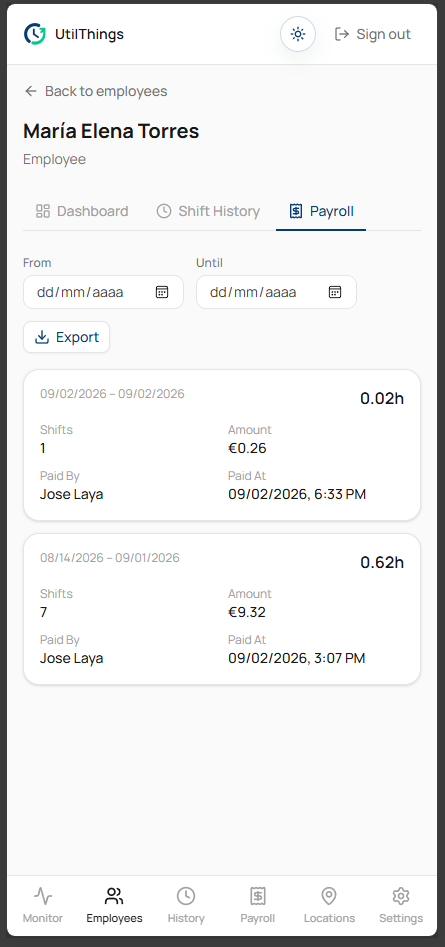Click the 0.02h total hours value
The image size is (445, 947).
coord(382,399)
